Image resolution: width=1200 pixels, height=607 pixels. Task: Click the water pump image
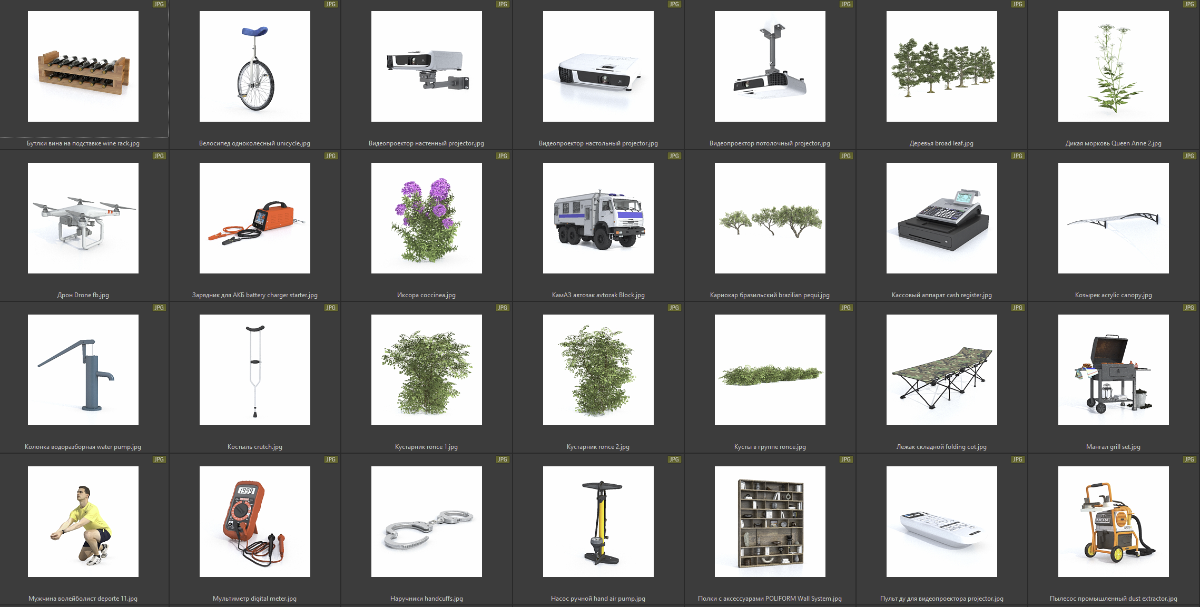[x=84, y=370]
